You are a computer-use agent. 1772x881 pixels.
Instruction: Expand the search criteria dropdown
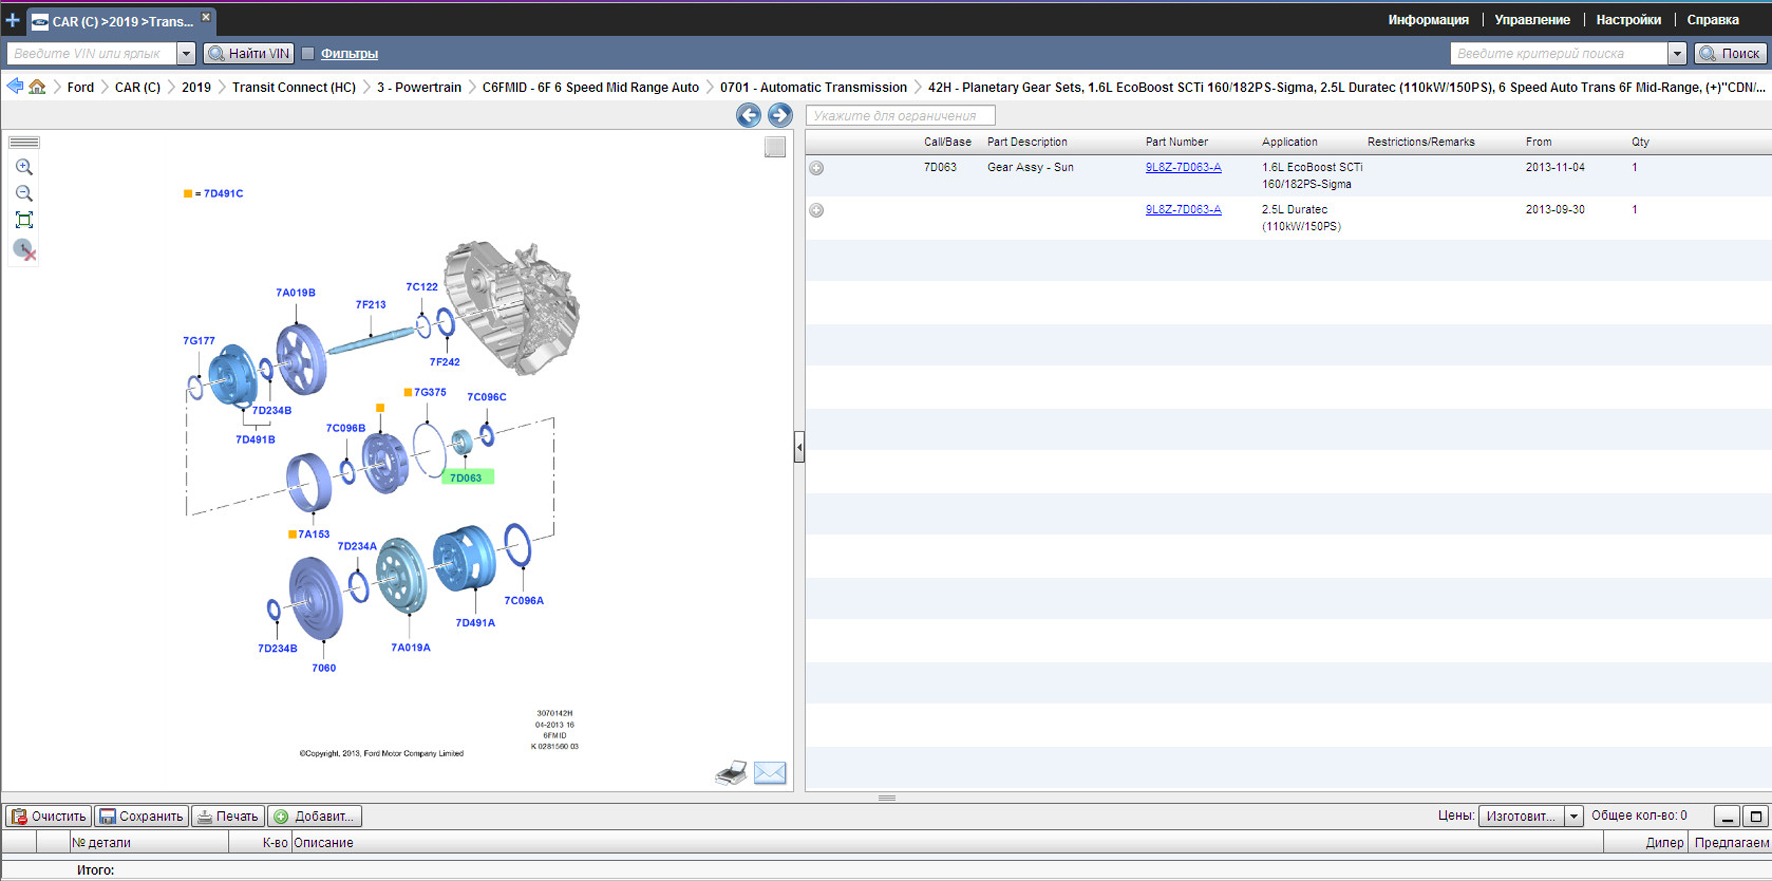click(1677, 54)
